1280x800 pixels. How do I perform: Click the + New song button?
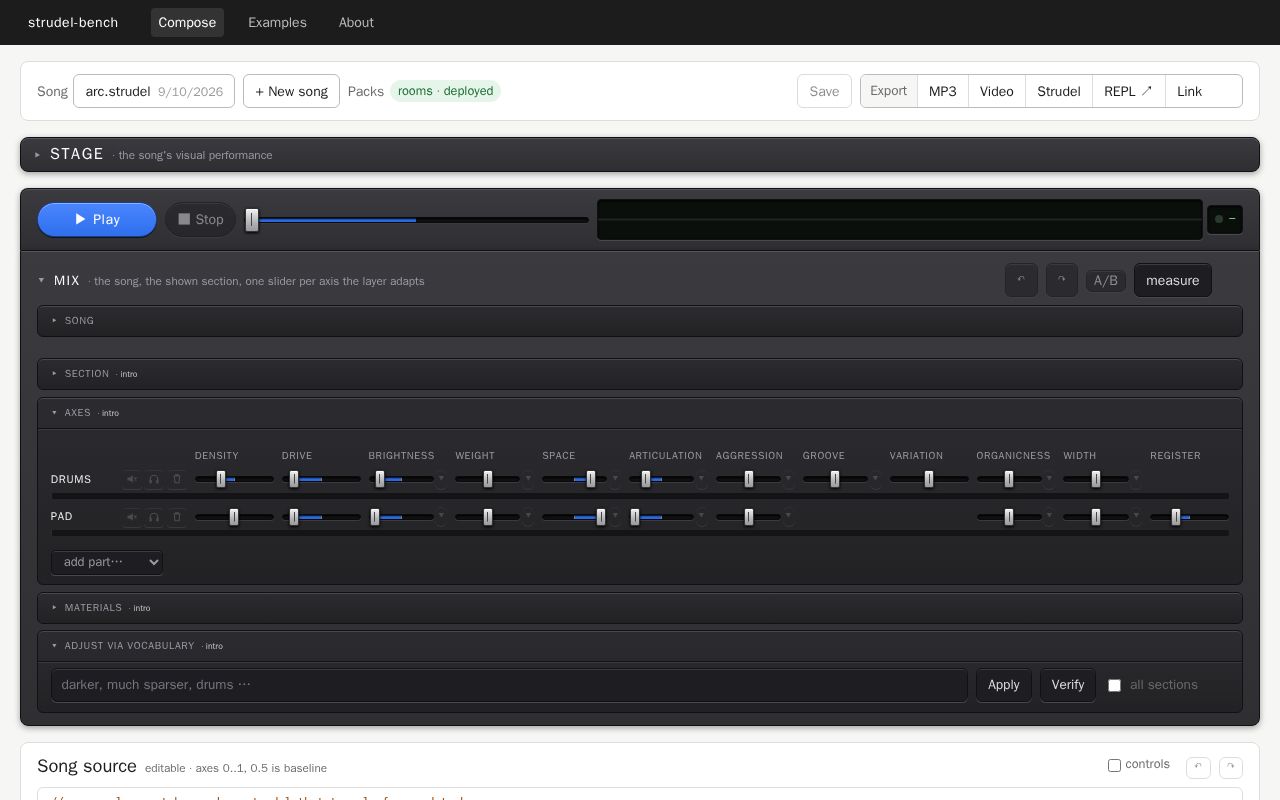pyautogui.click(x=291, y=91)
